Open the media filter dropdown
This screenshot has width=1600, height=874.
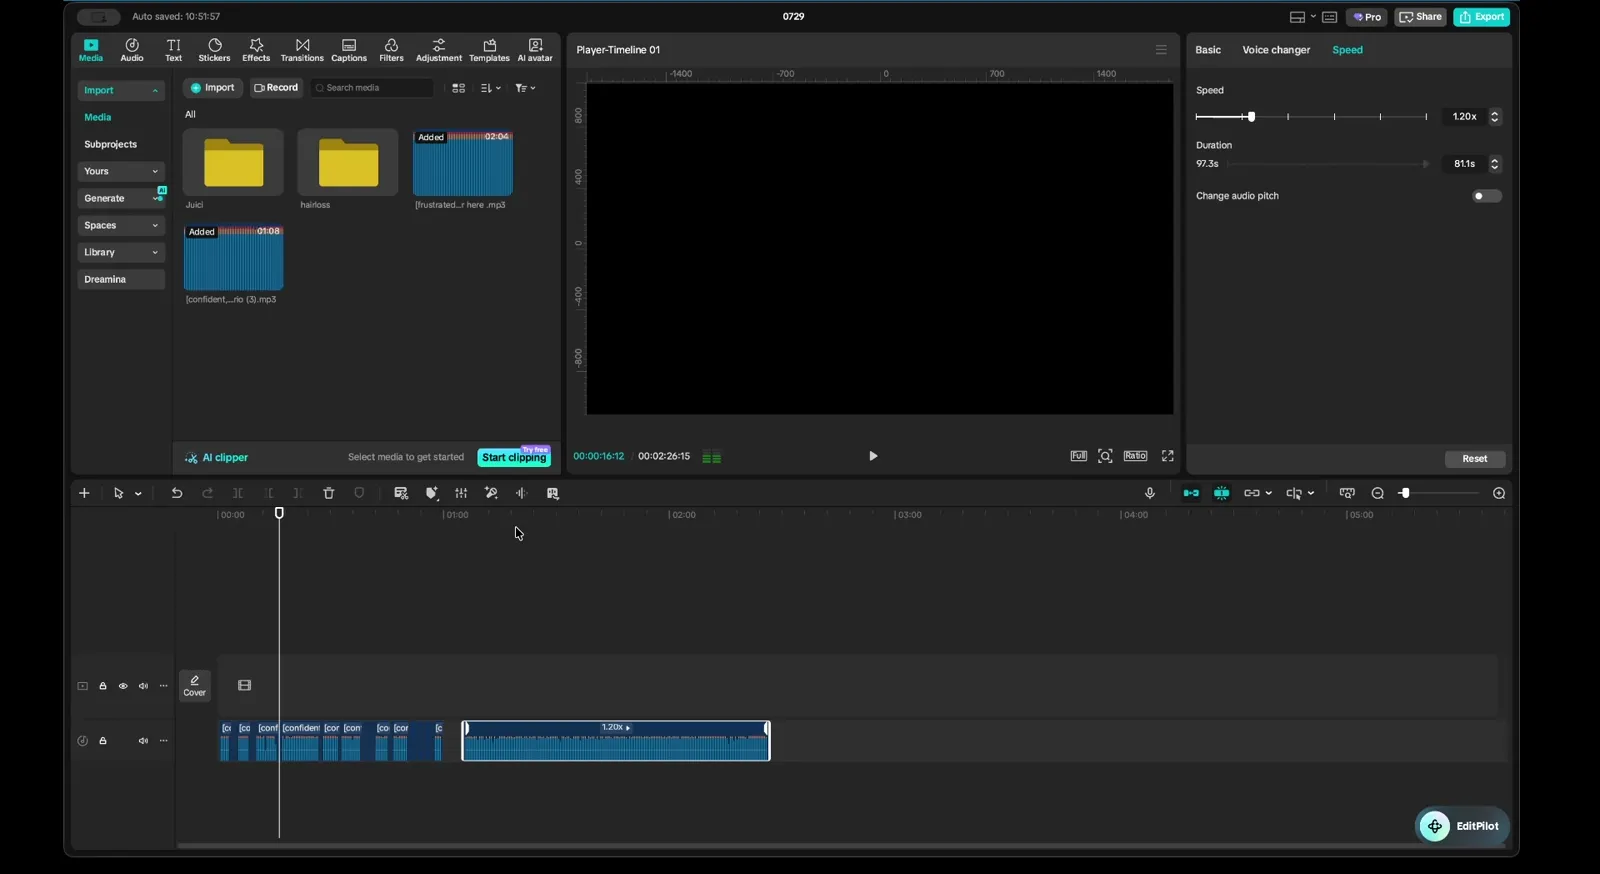coord(525,89)
